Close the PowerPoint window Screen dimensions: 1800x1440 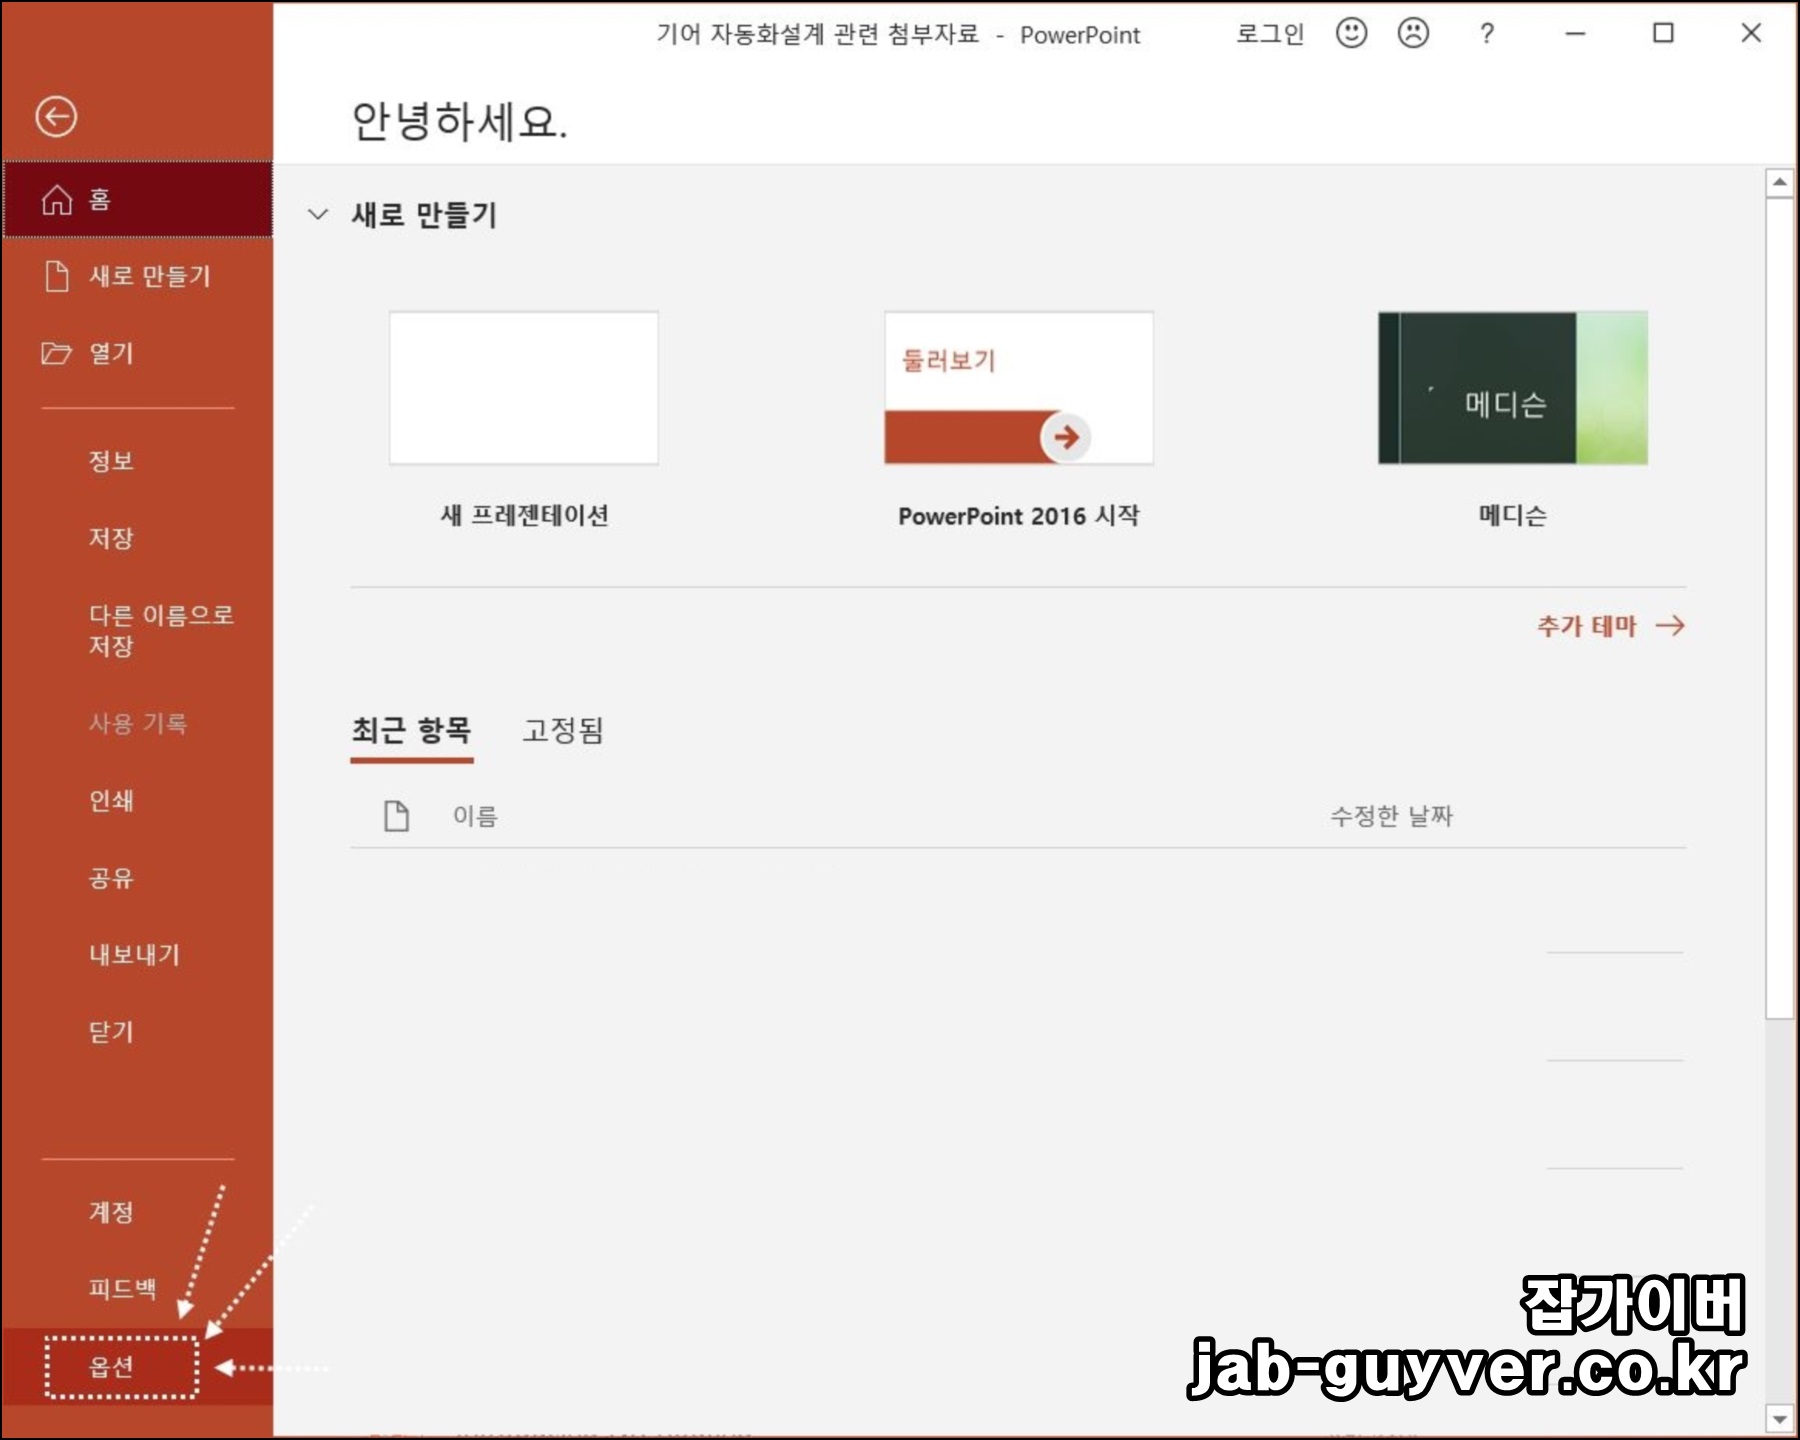click(1751, 33)
